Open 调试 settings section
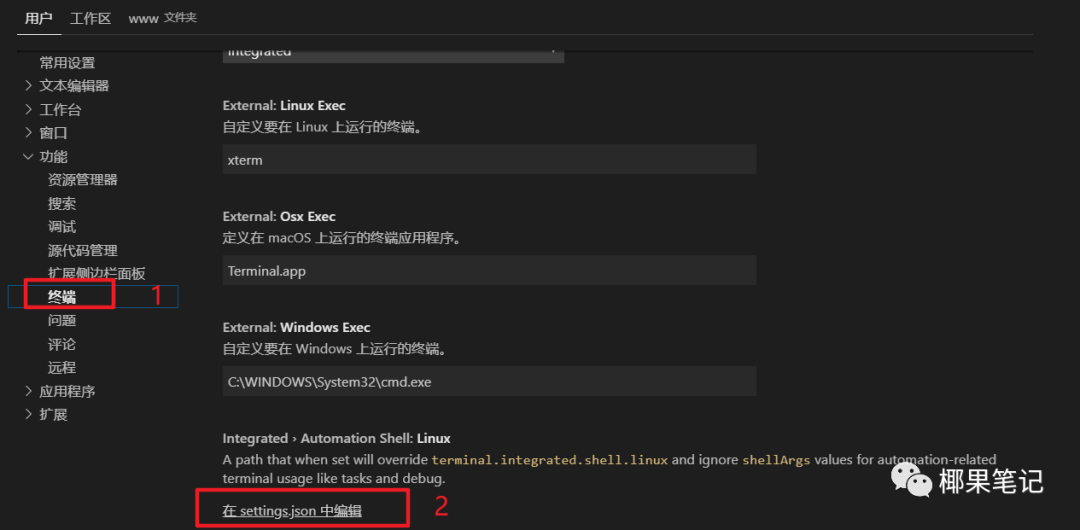This screenshot has height=530, width=1080. 62,227
